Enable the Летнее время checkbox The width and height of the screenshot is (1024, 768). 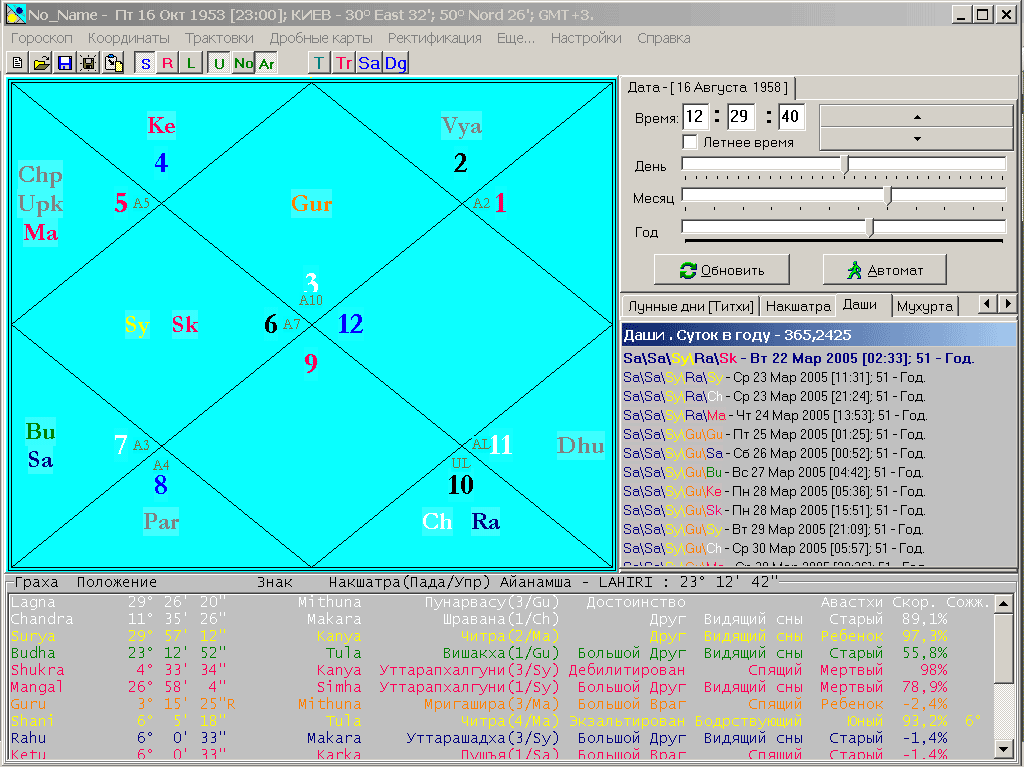coord(690,142)
